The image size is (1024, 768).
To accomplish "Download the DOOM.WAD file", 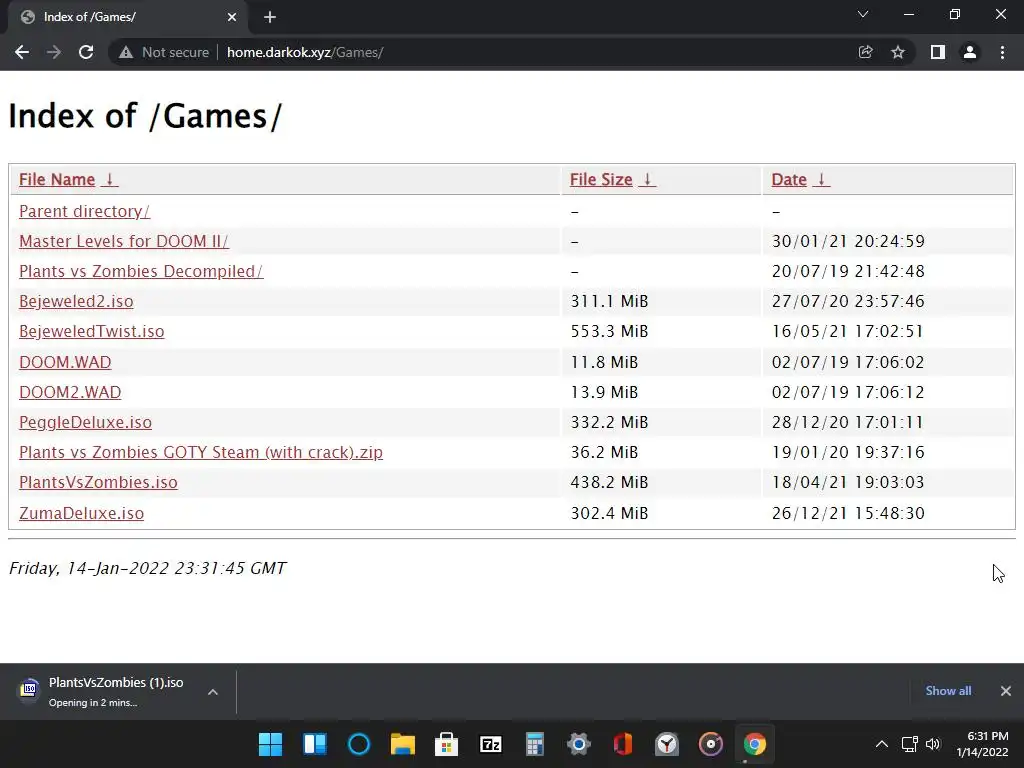I will click(x=65, y=362).
